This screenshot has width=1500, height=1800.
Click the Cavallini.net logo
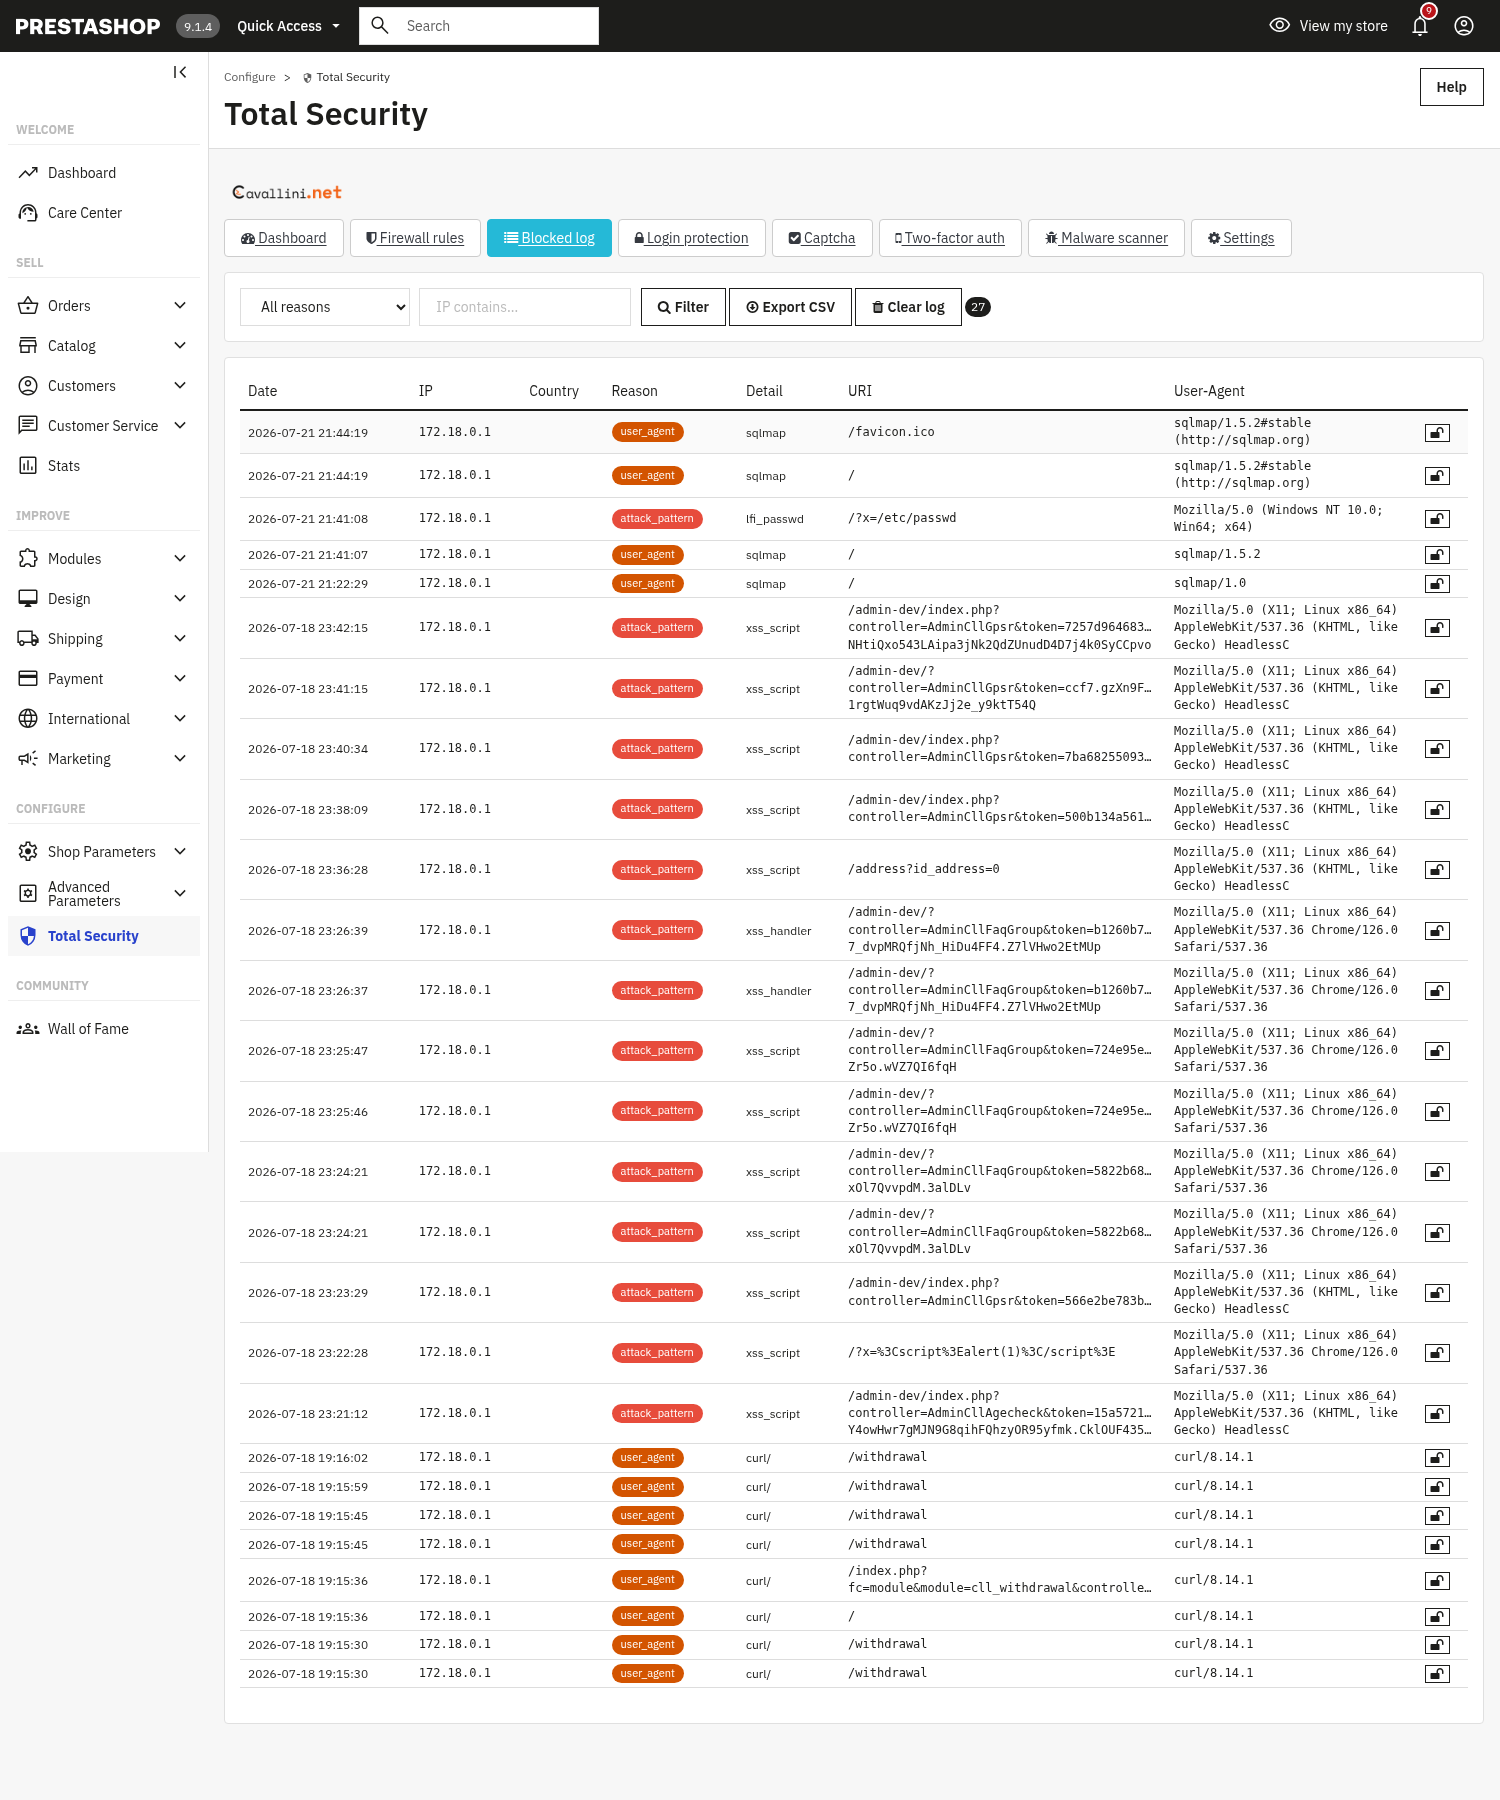[x=287, y=192]
